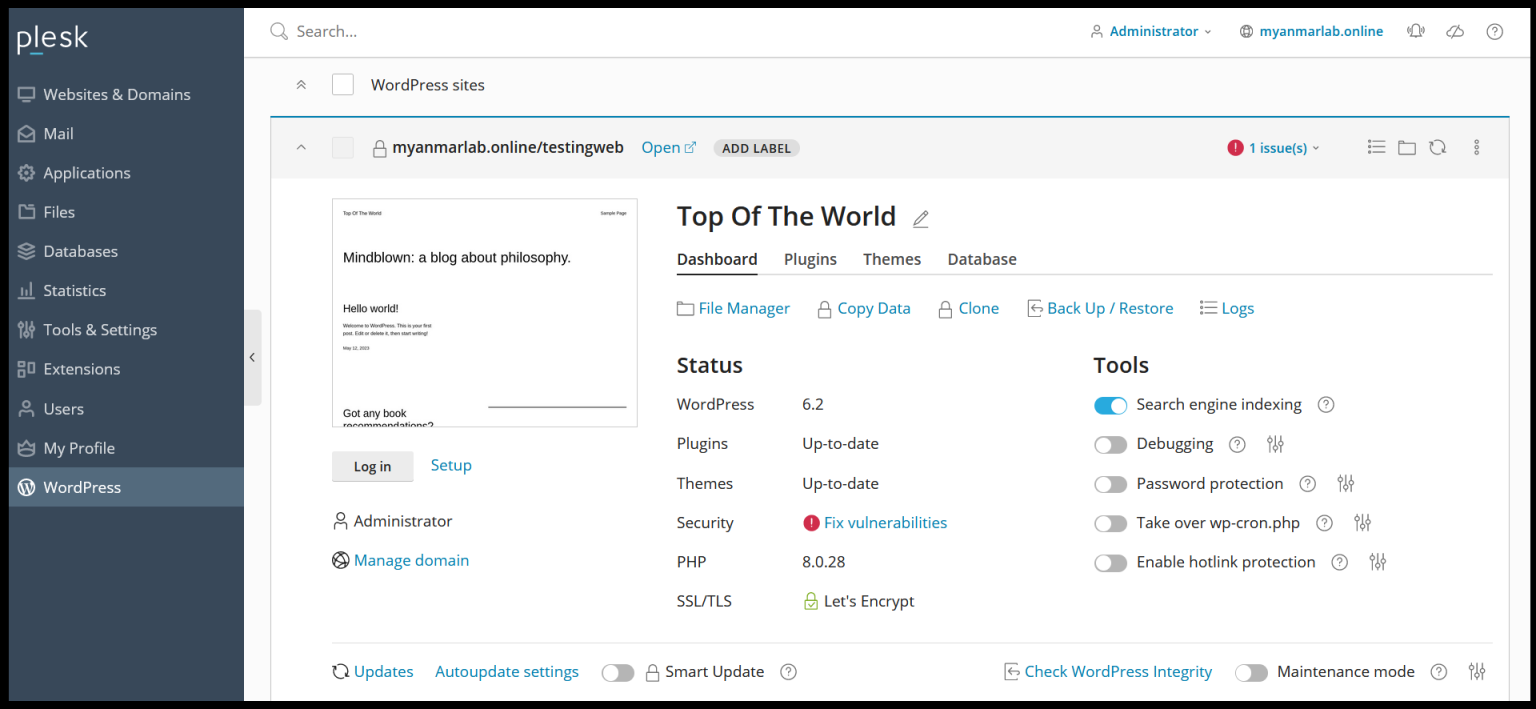Check the myanmarlab.online/testingweb site checkbox
The width and height of the screenshot is (1536, 709).
[343, 148]
